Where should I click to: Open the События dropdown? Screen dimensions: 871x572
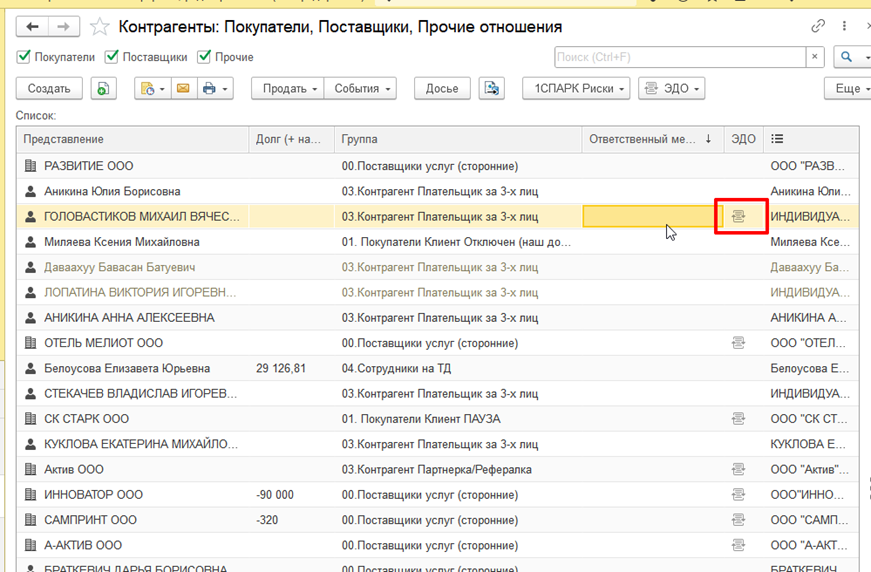360,88
